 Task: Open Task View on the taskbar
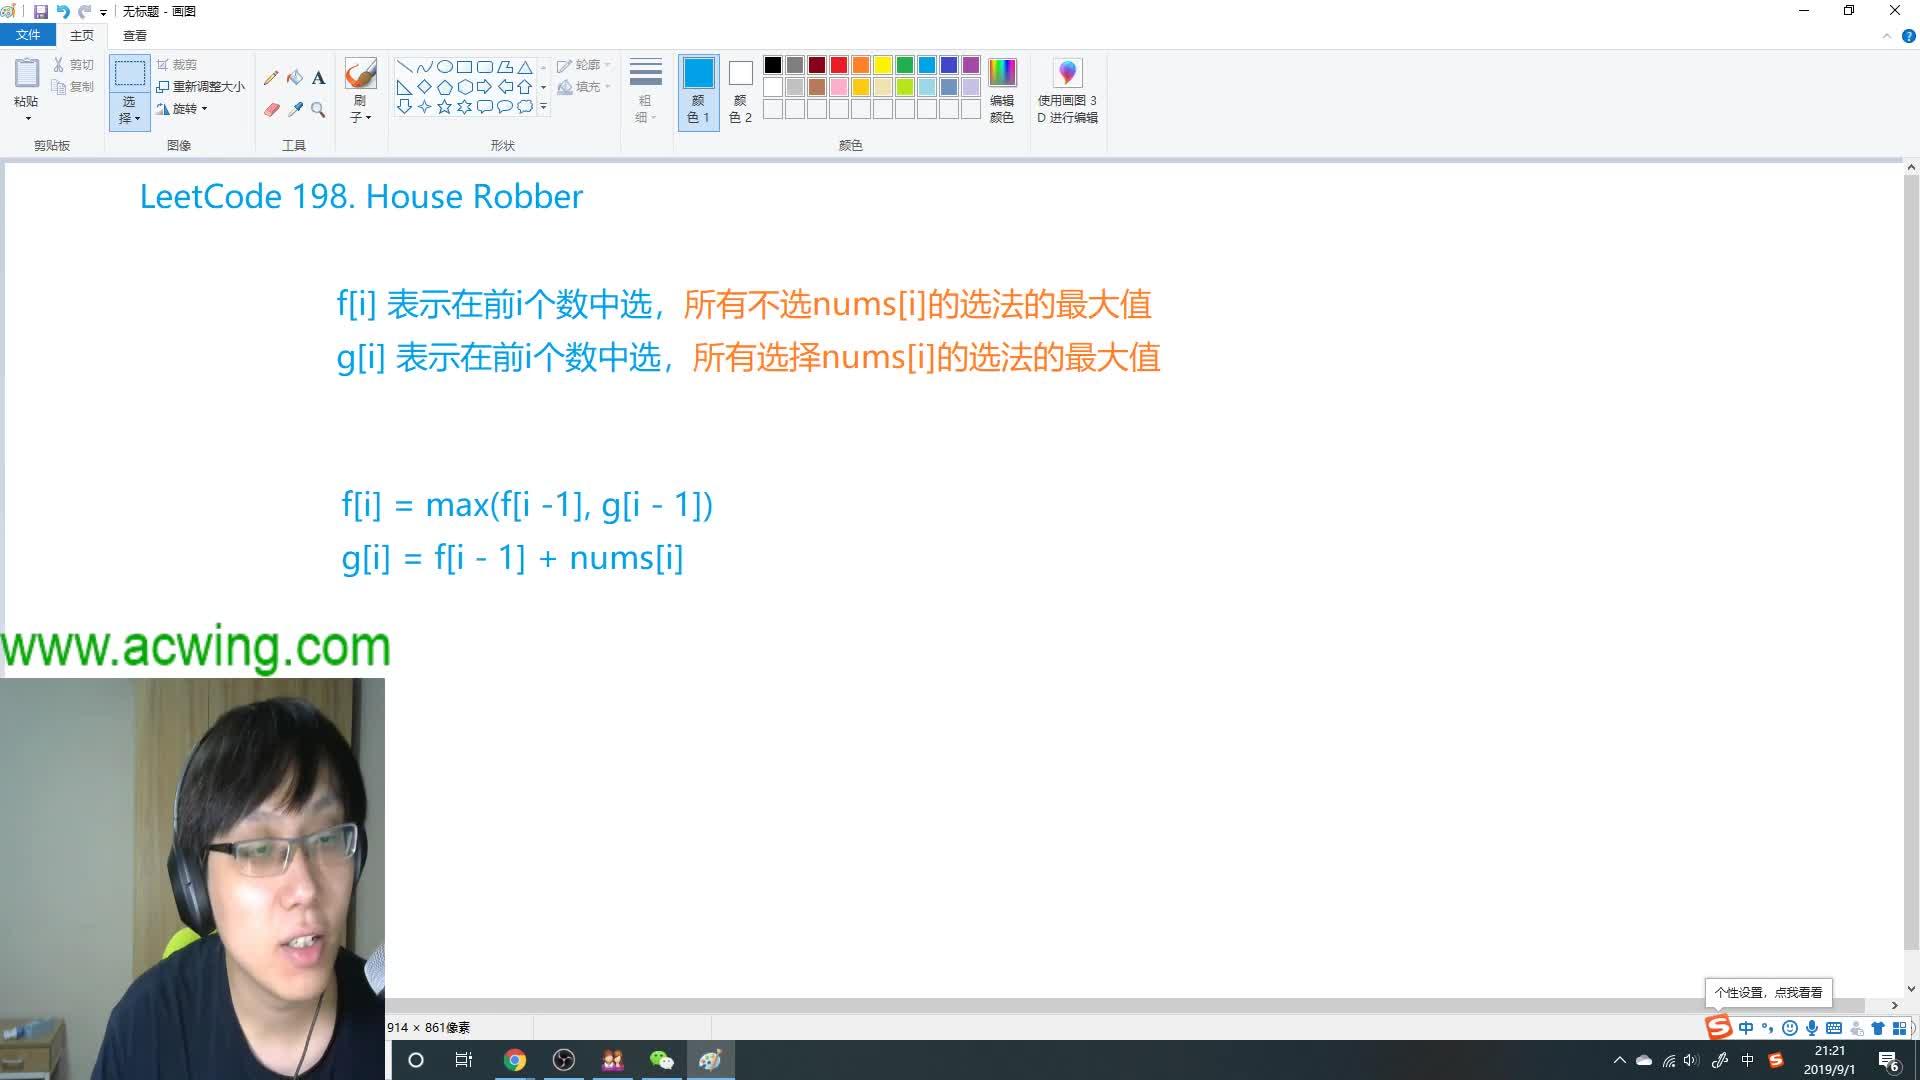point(464,1060)
